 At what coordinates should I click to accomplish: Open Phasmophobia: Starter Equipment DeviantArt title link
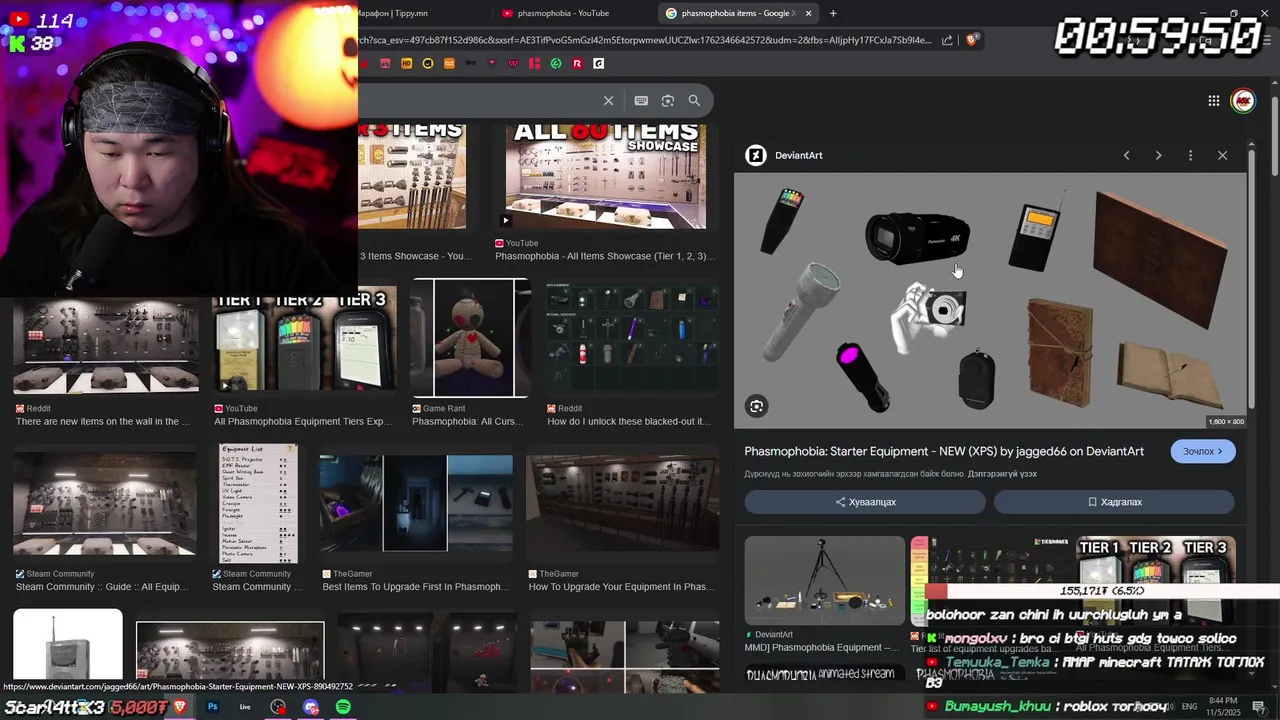(x=944, y=452)
